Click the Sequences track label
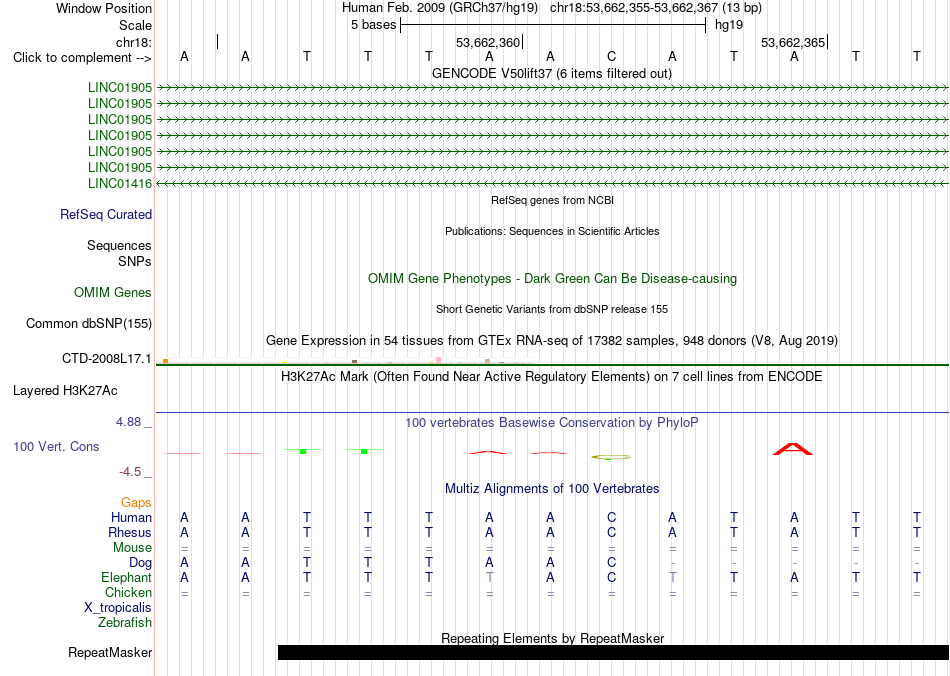 click(119, 245)
